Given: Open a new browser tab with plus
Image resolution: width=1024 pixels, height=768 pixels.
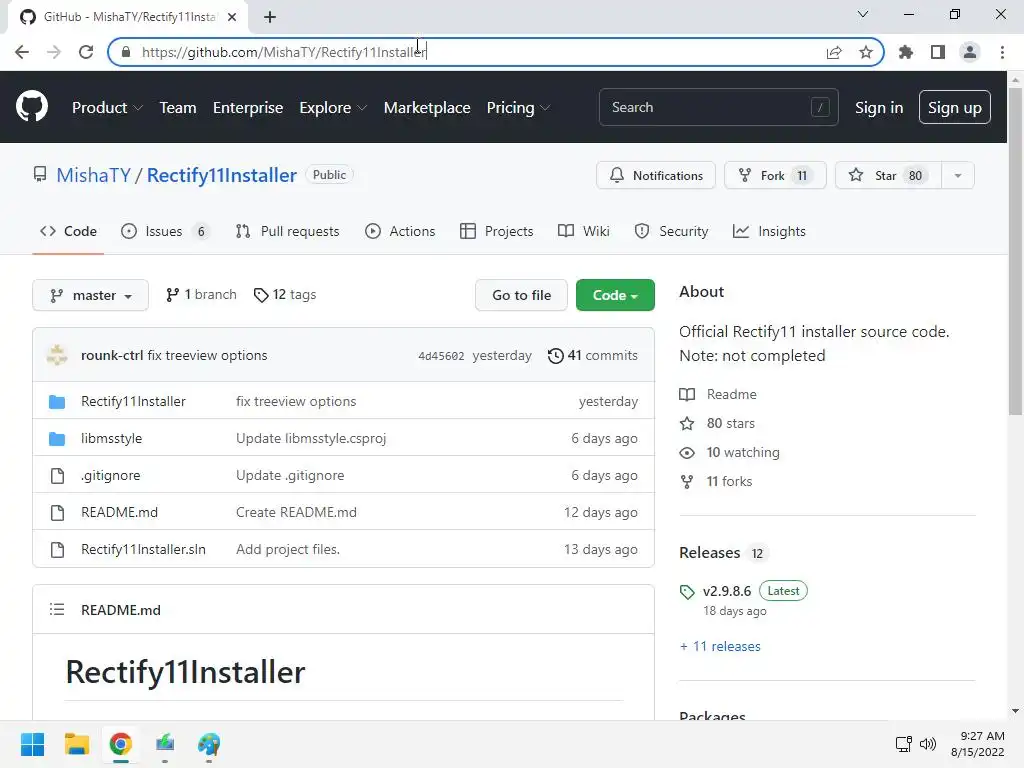Looking at the screenshot, I should [x=270, y=17].
